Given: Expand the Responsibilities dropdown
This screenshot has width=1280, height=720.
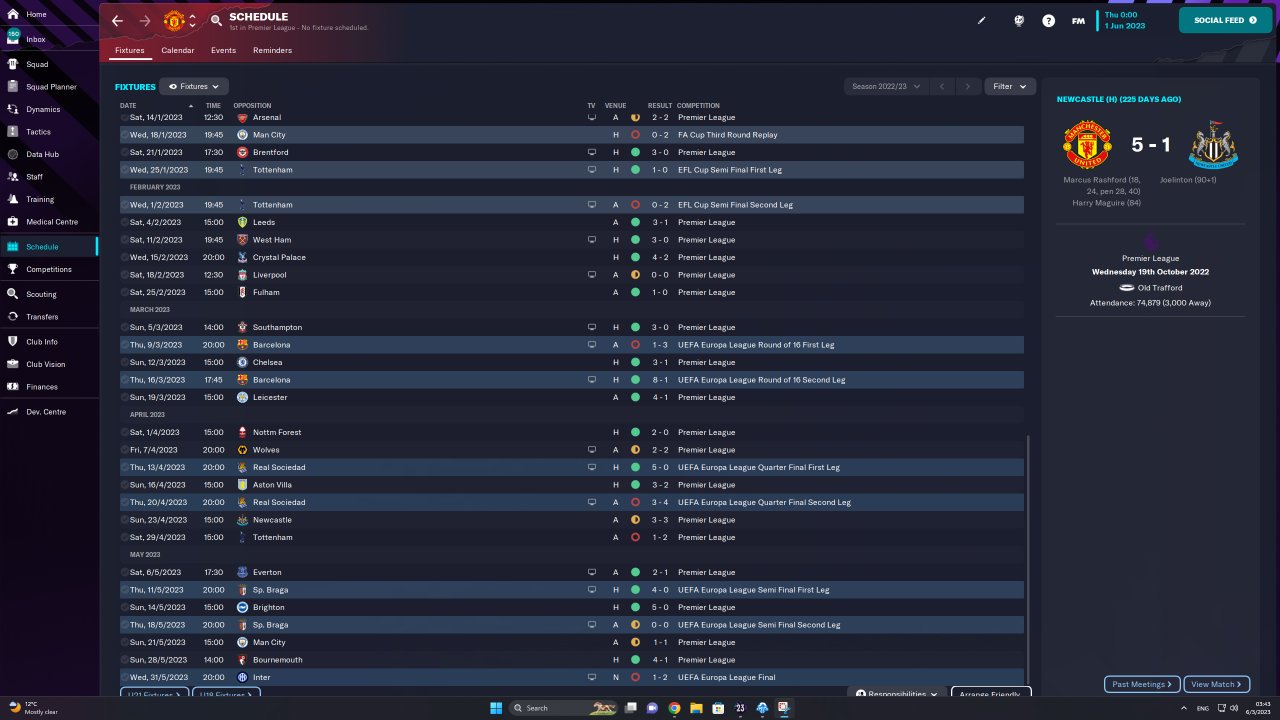Looking at the screenshot, I should [x=898, y=694].
